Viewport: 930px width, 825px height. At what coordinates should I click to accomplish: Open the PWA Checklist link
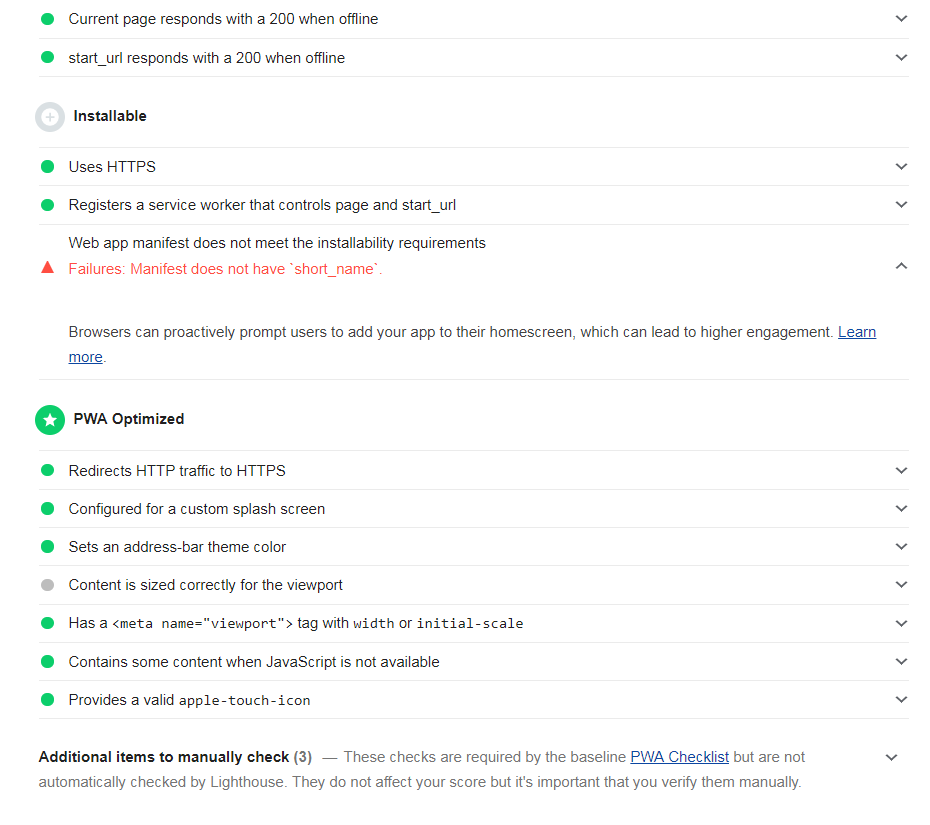click(679, 757)
